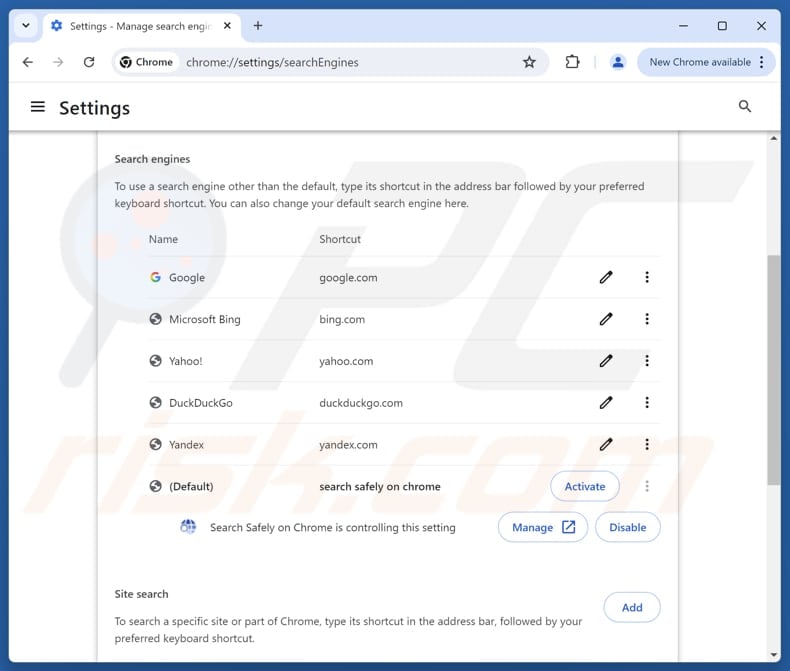Screen dimensions: 790x671
Task: Open more actions for Yahoo! row
Action: tap(647, 361)
